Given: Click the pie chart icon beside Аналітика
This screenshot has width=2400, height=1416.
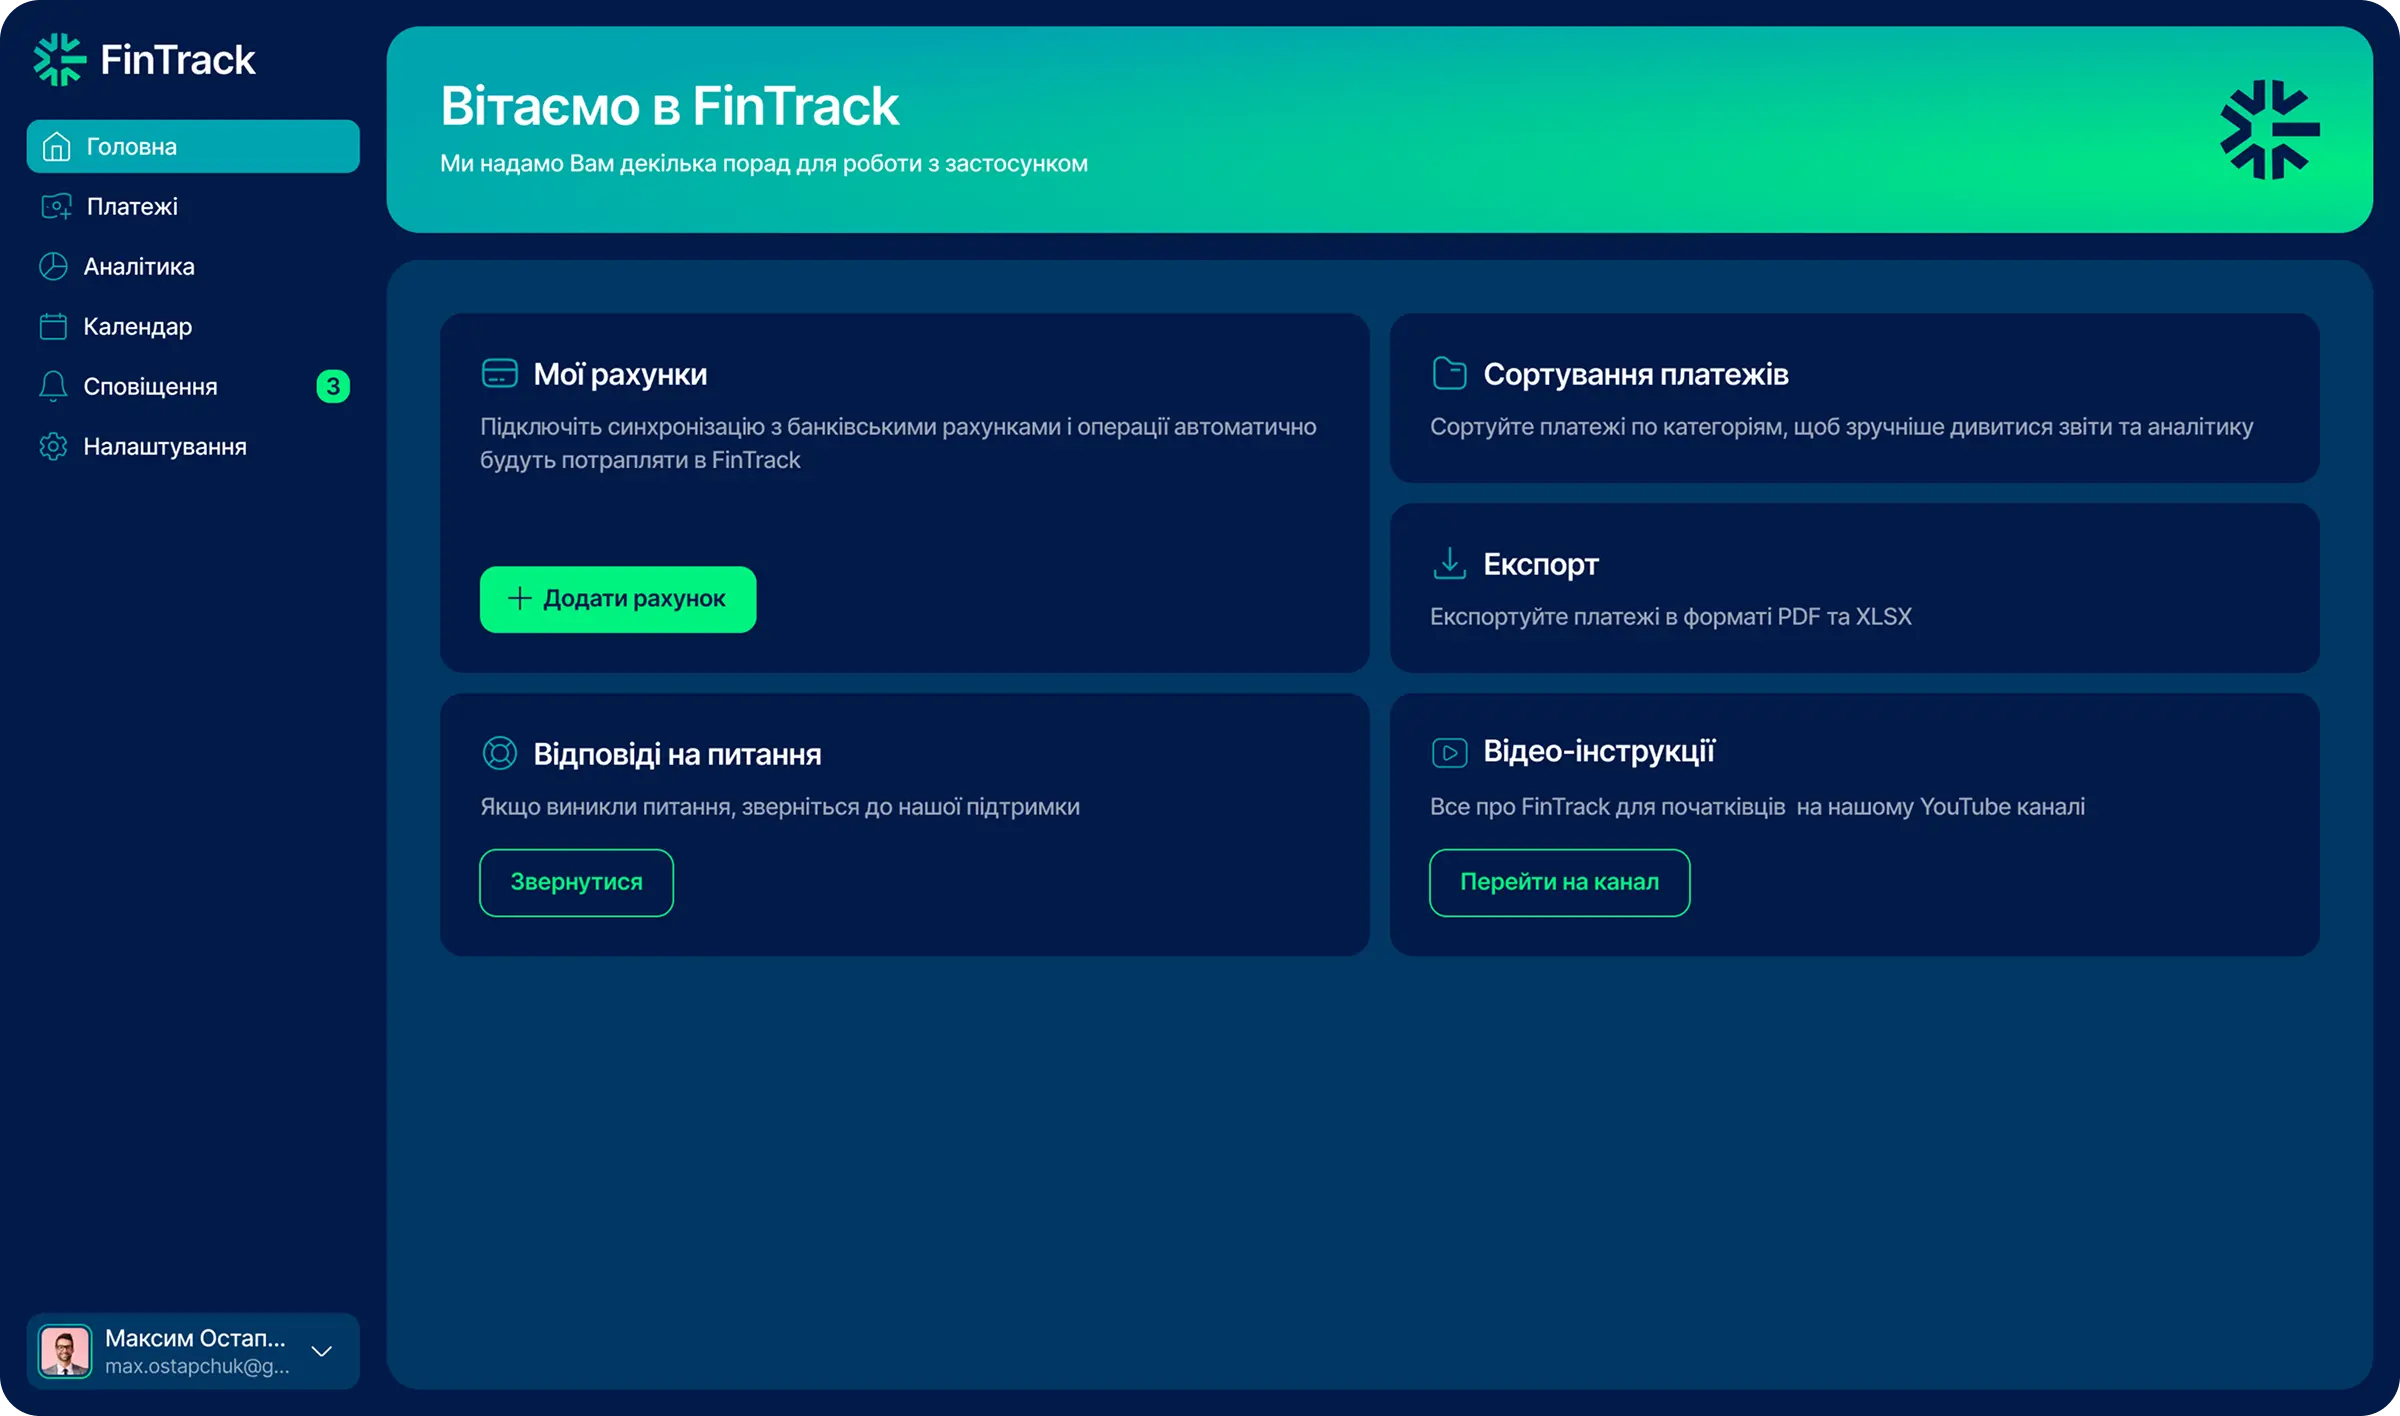Looking at the screenshot, I should pyautogui.click(x=53, y=267).
